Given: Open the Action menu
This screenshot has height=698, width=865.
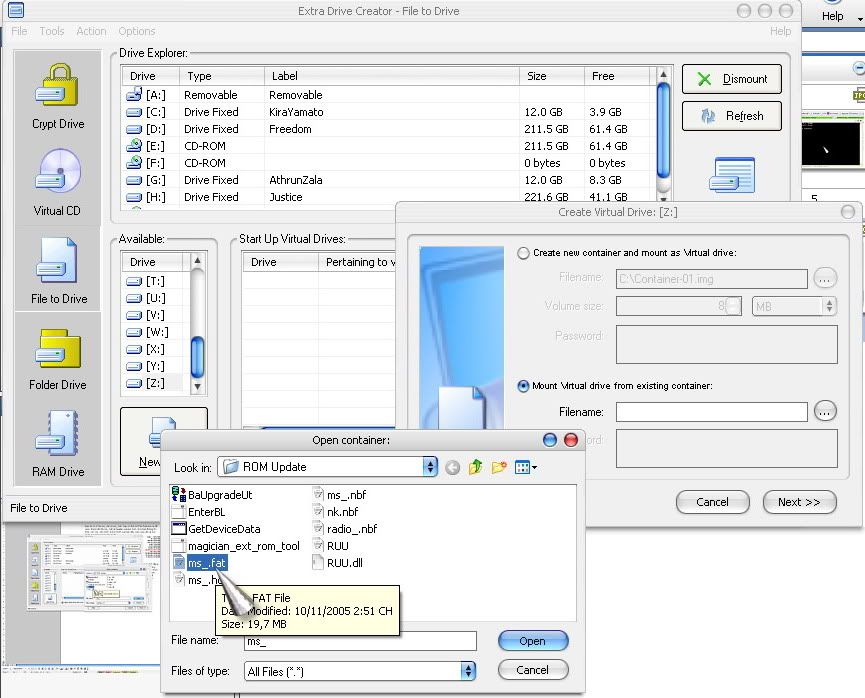Looking at the screenshot, I should click(x=91, y=31).
